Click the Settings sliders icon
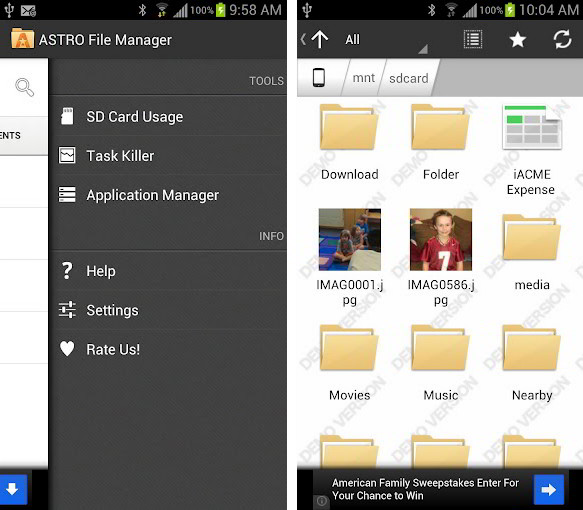583x510 pixels. point(67,310)
